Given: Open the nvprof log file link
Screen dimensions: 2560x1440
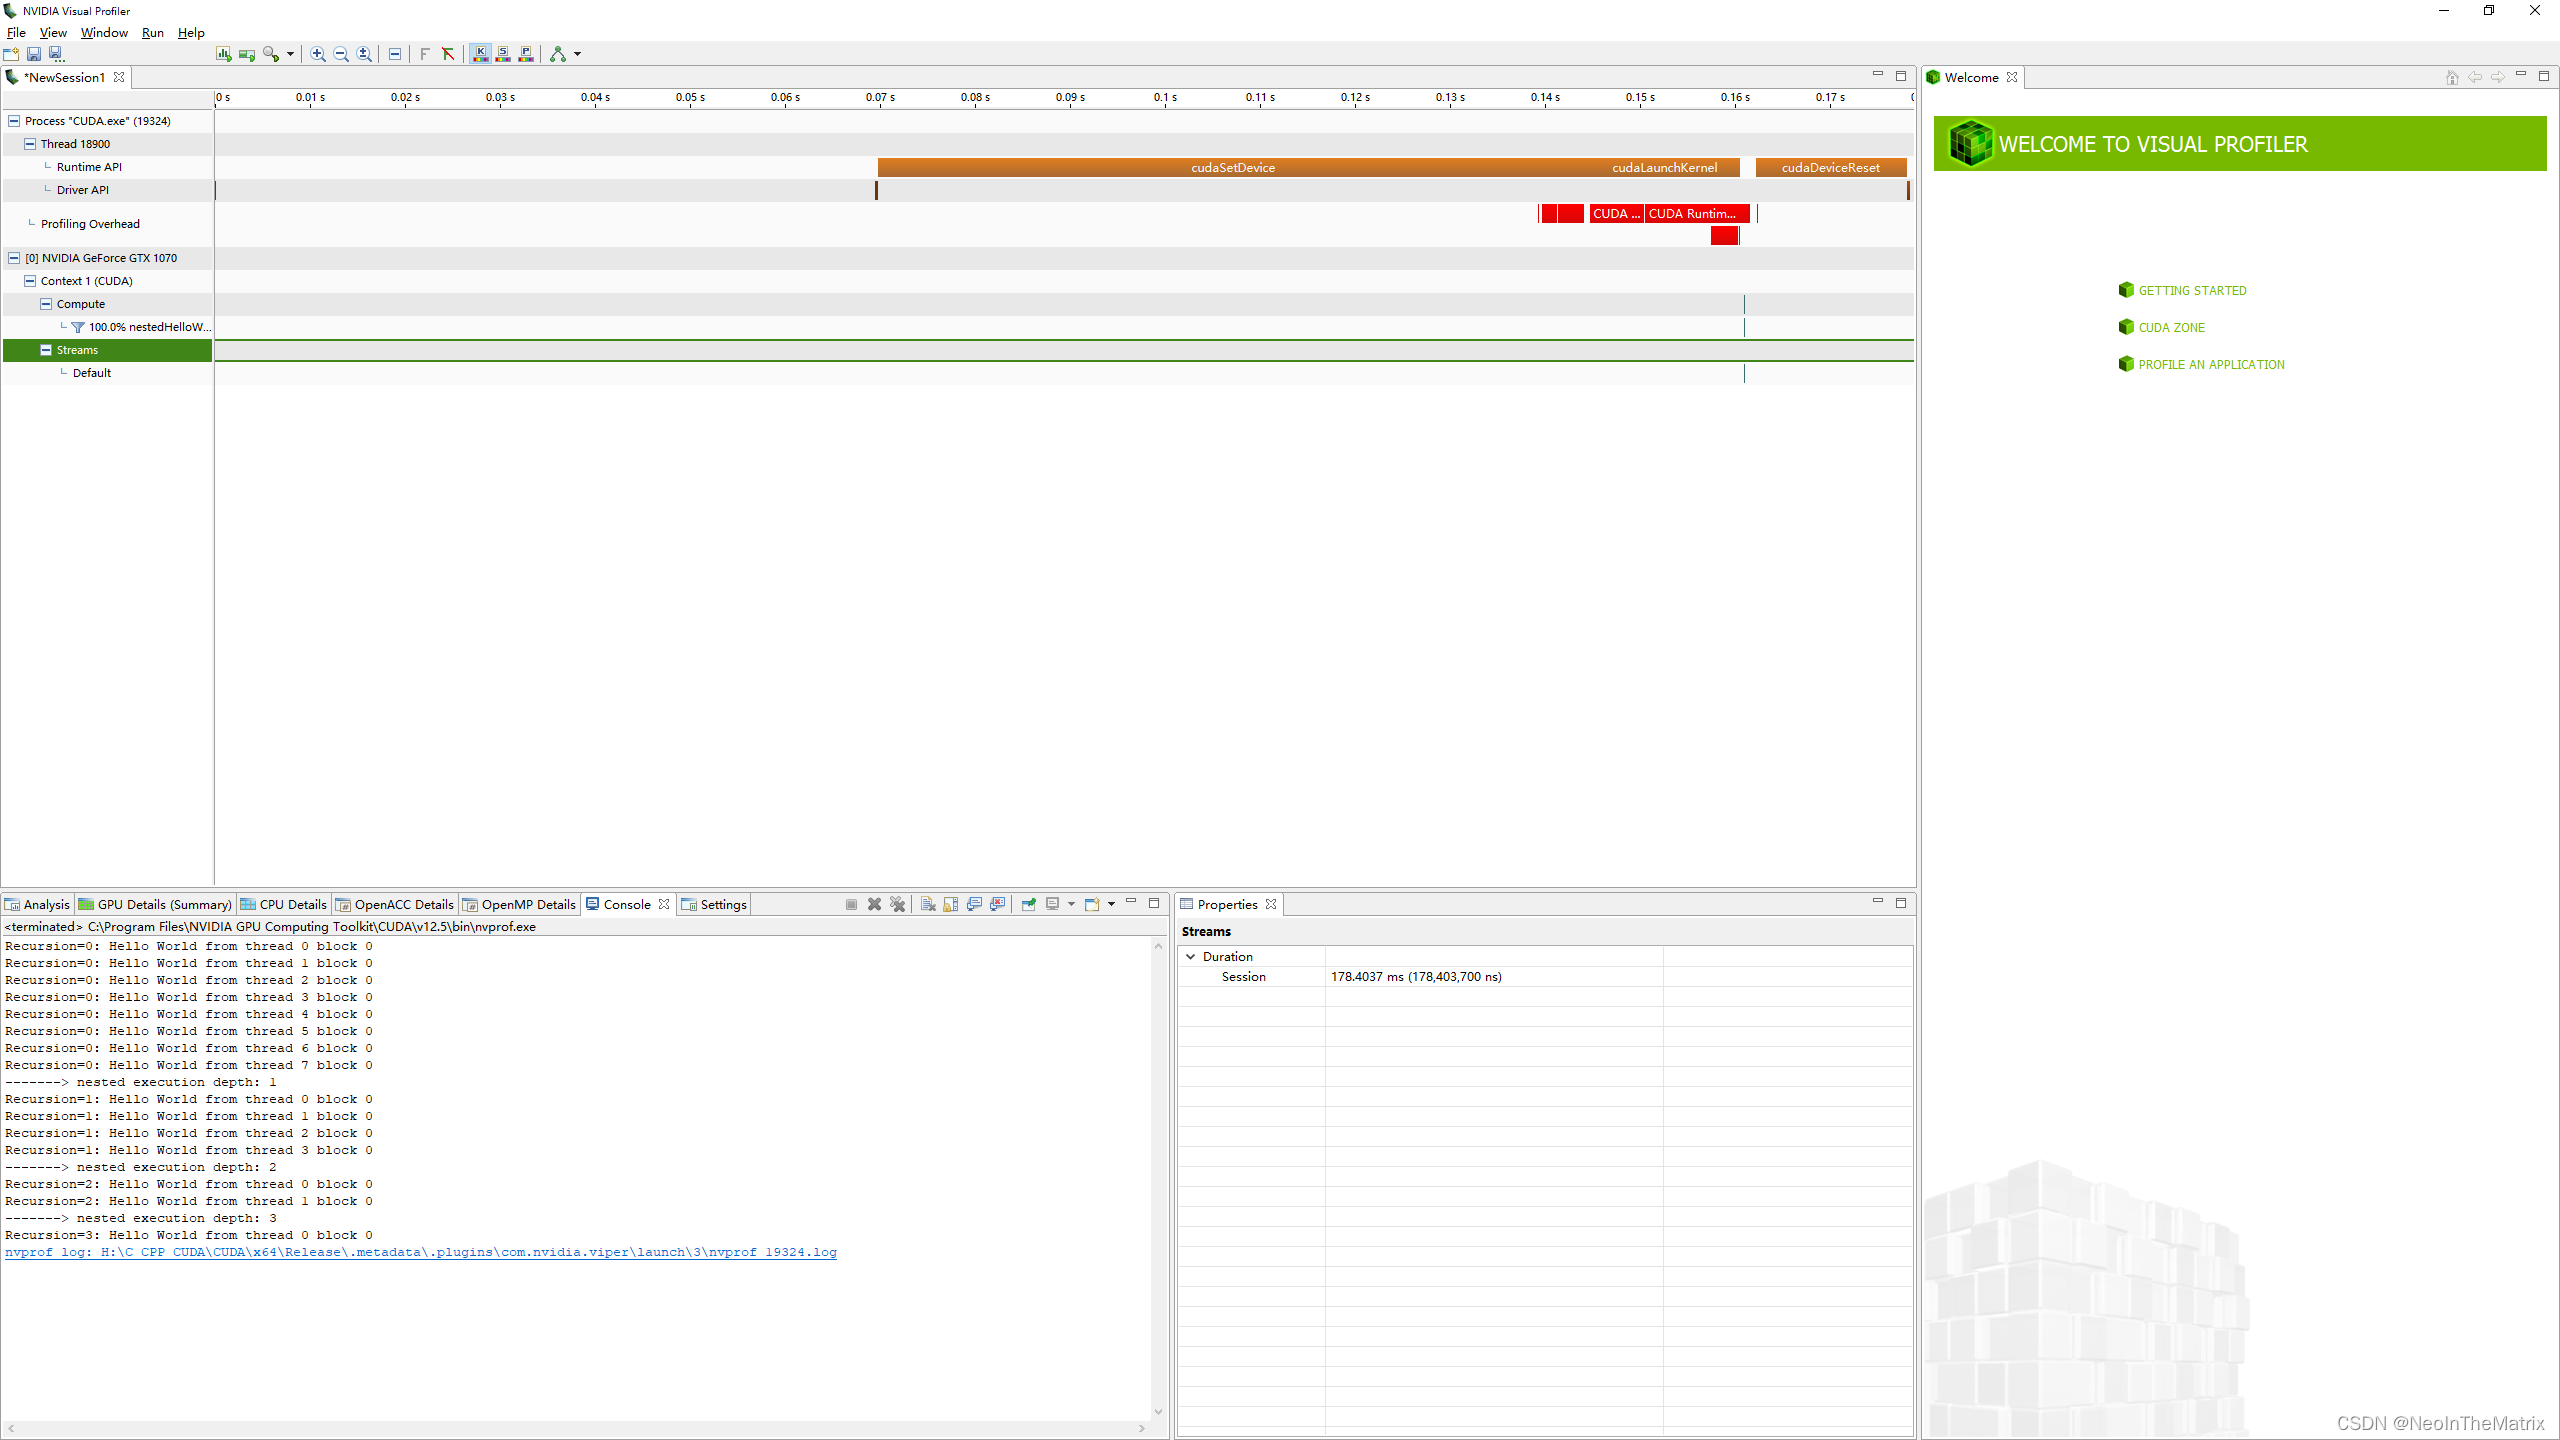Looking at the screenshot, I should (x=421, y=1252).
